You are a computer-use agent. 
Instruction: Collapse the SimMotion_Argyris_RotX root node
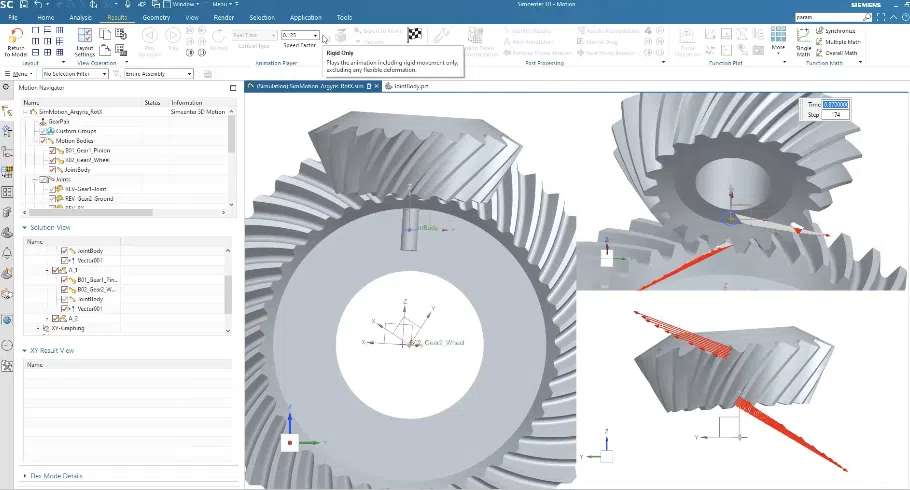[x=26, y=111]
